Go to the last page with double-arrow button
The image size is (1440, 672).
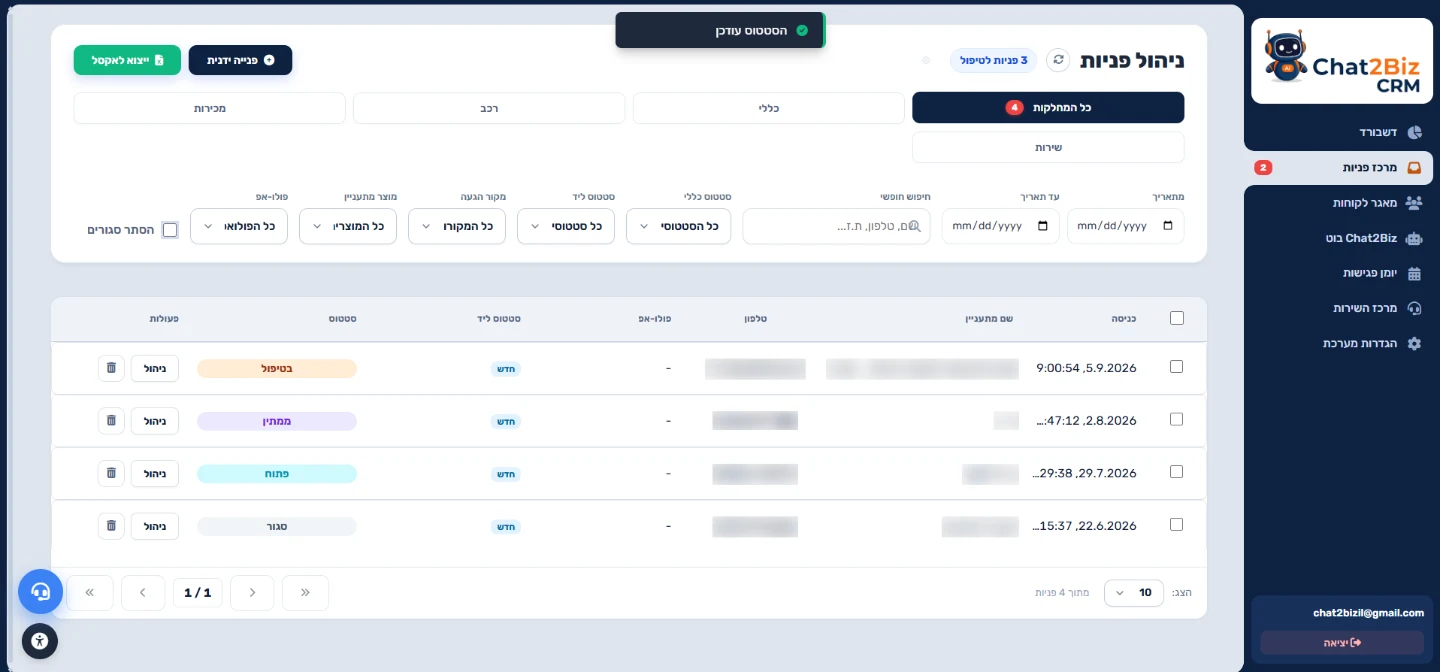click(x=90, y=593)
